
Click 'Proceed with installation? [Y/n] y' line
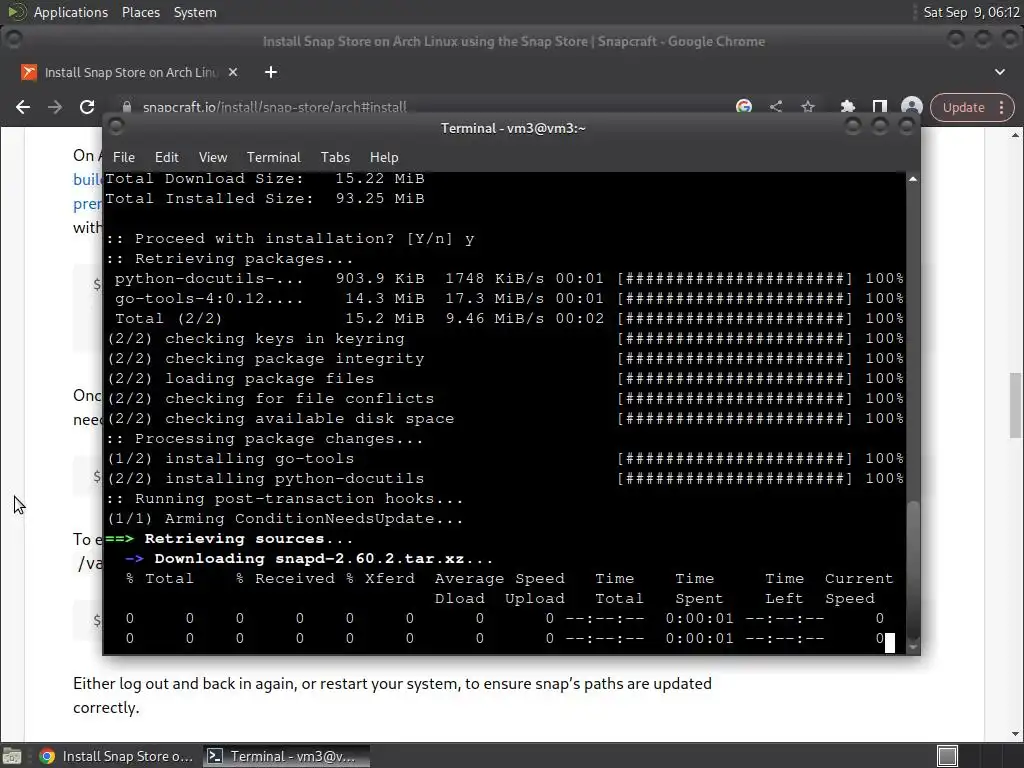(x=290, y=239)
